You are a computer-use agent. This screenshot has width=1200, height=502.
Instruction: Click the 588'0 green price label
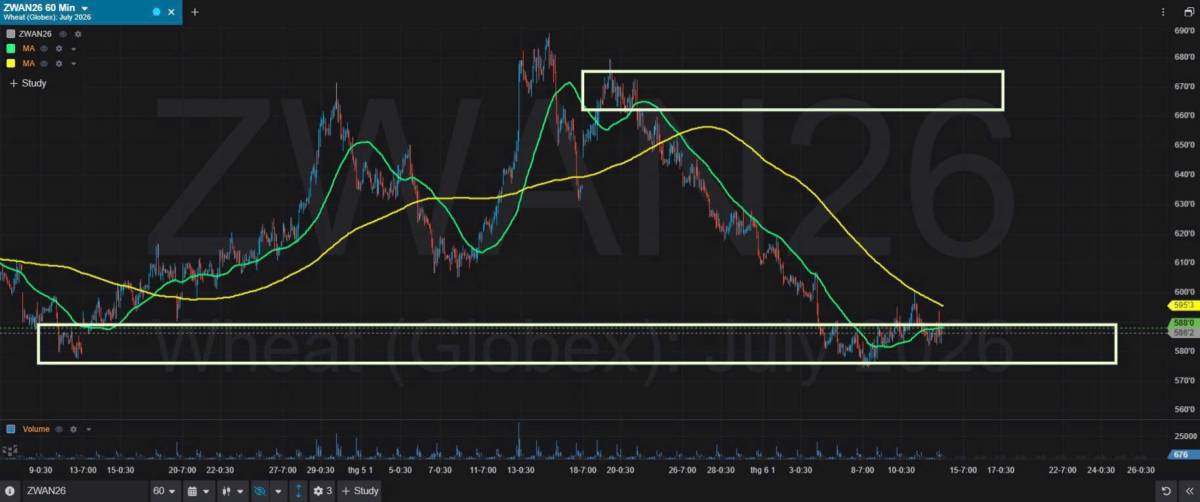[x=1184, y=323]
